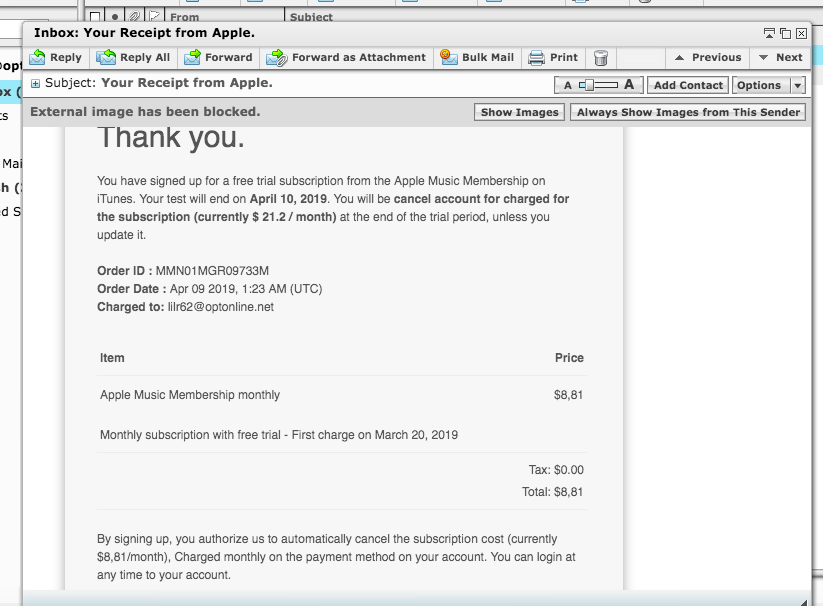Click the Apple Music Membership monthly item
The image size is (823, 606).
(x=190, y=395)
